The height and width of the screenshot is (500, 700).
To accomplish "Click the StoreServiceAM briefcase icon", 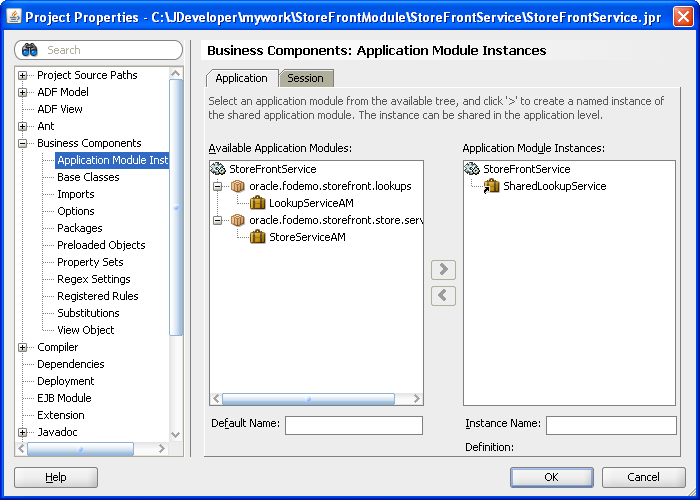I will point(258,237).
